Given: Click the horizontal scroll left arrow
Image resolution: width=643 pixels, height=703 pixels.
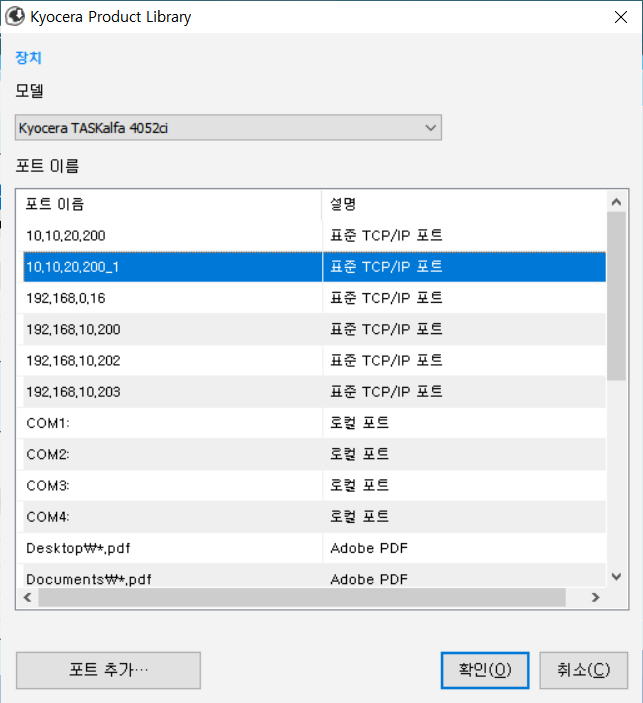Looking at the screenshot, I should (x=27, y=597).
